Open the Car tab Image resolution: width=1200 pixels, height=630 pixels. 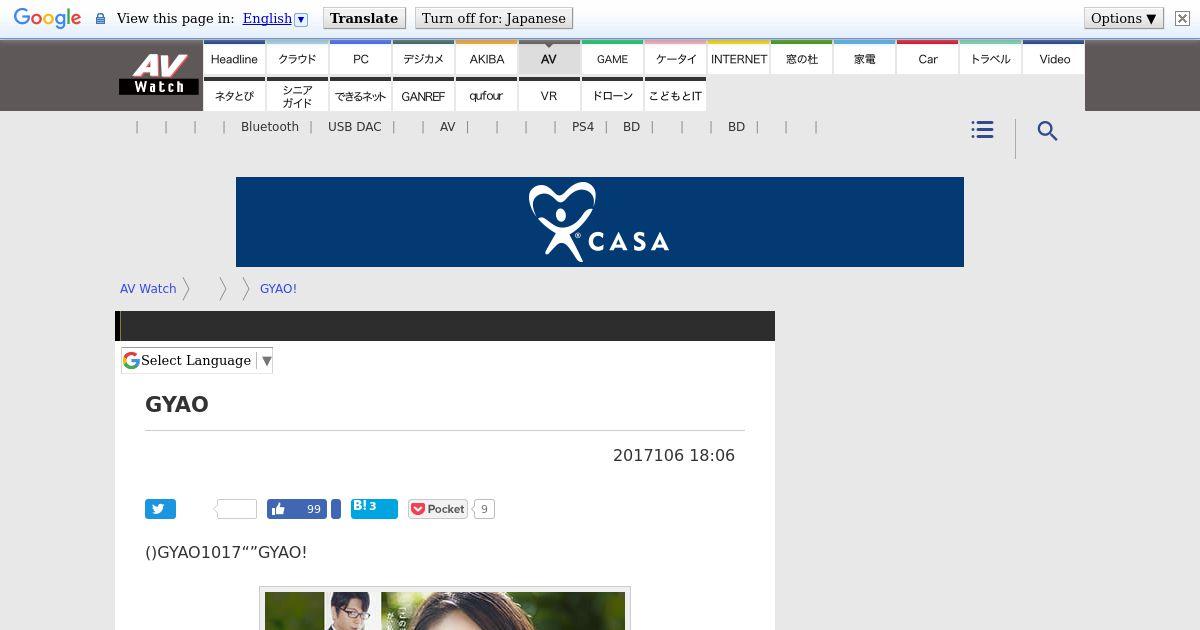928,59
